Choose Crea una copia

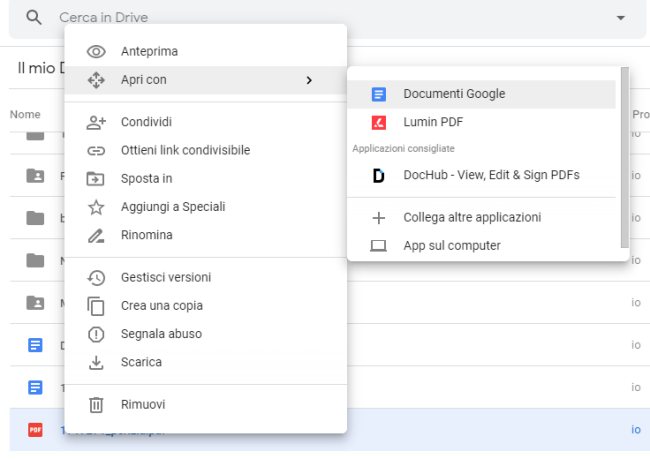pos(206,306)
